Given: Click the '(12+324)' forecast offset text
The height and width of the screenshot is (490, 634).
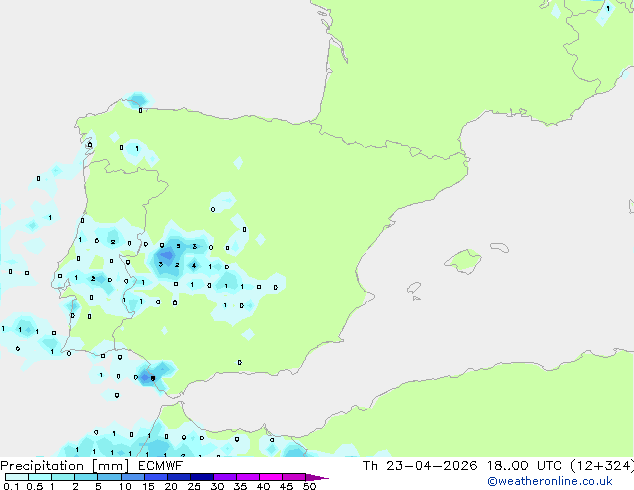Looking at the screenshot, I should (602, 466).
